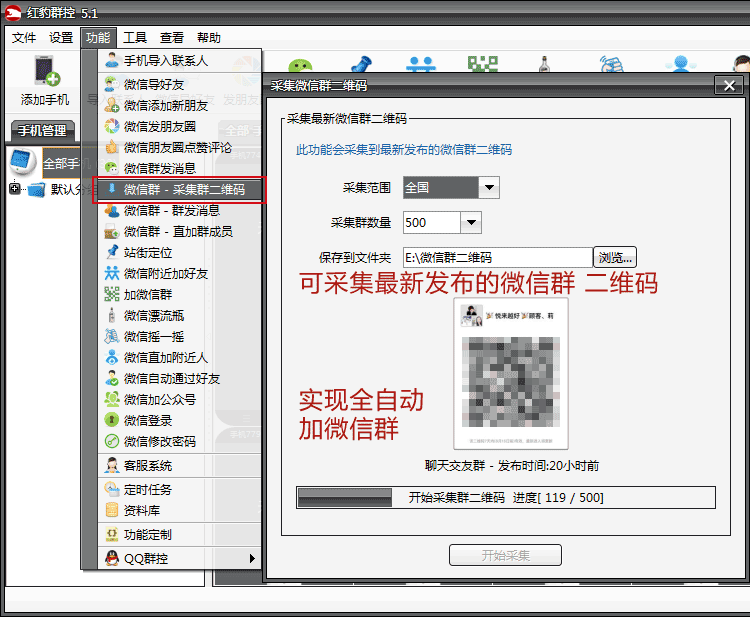The image size is (750, 617).
Task: Choose 微信群 - 群发消息 entry
Action: (180, 210)
